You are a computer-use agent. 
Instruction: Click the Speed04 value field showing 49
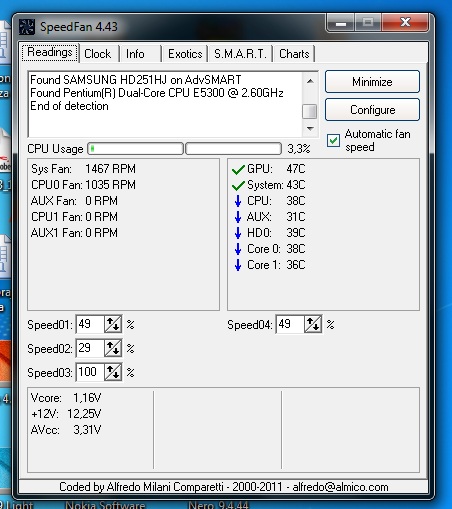coord(290,324)
